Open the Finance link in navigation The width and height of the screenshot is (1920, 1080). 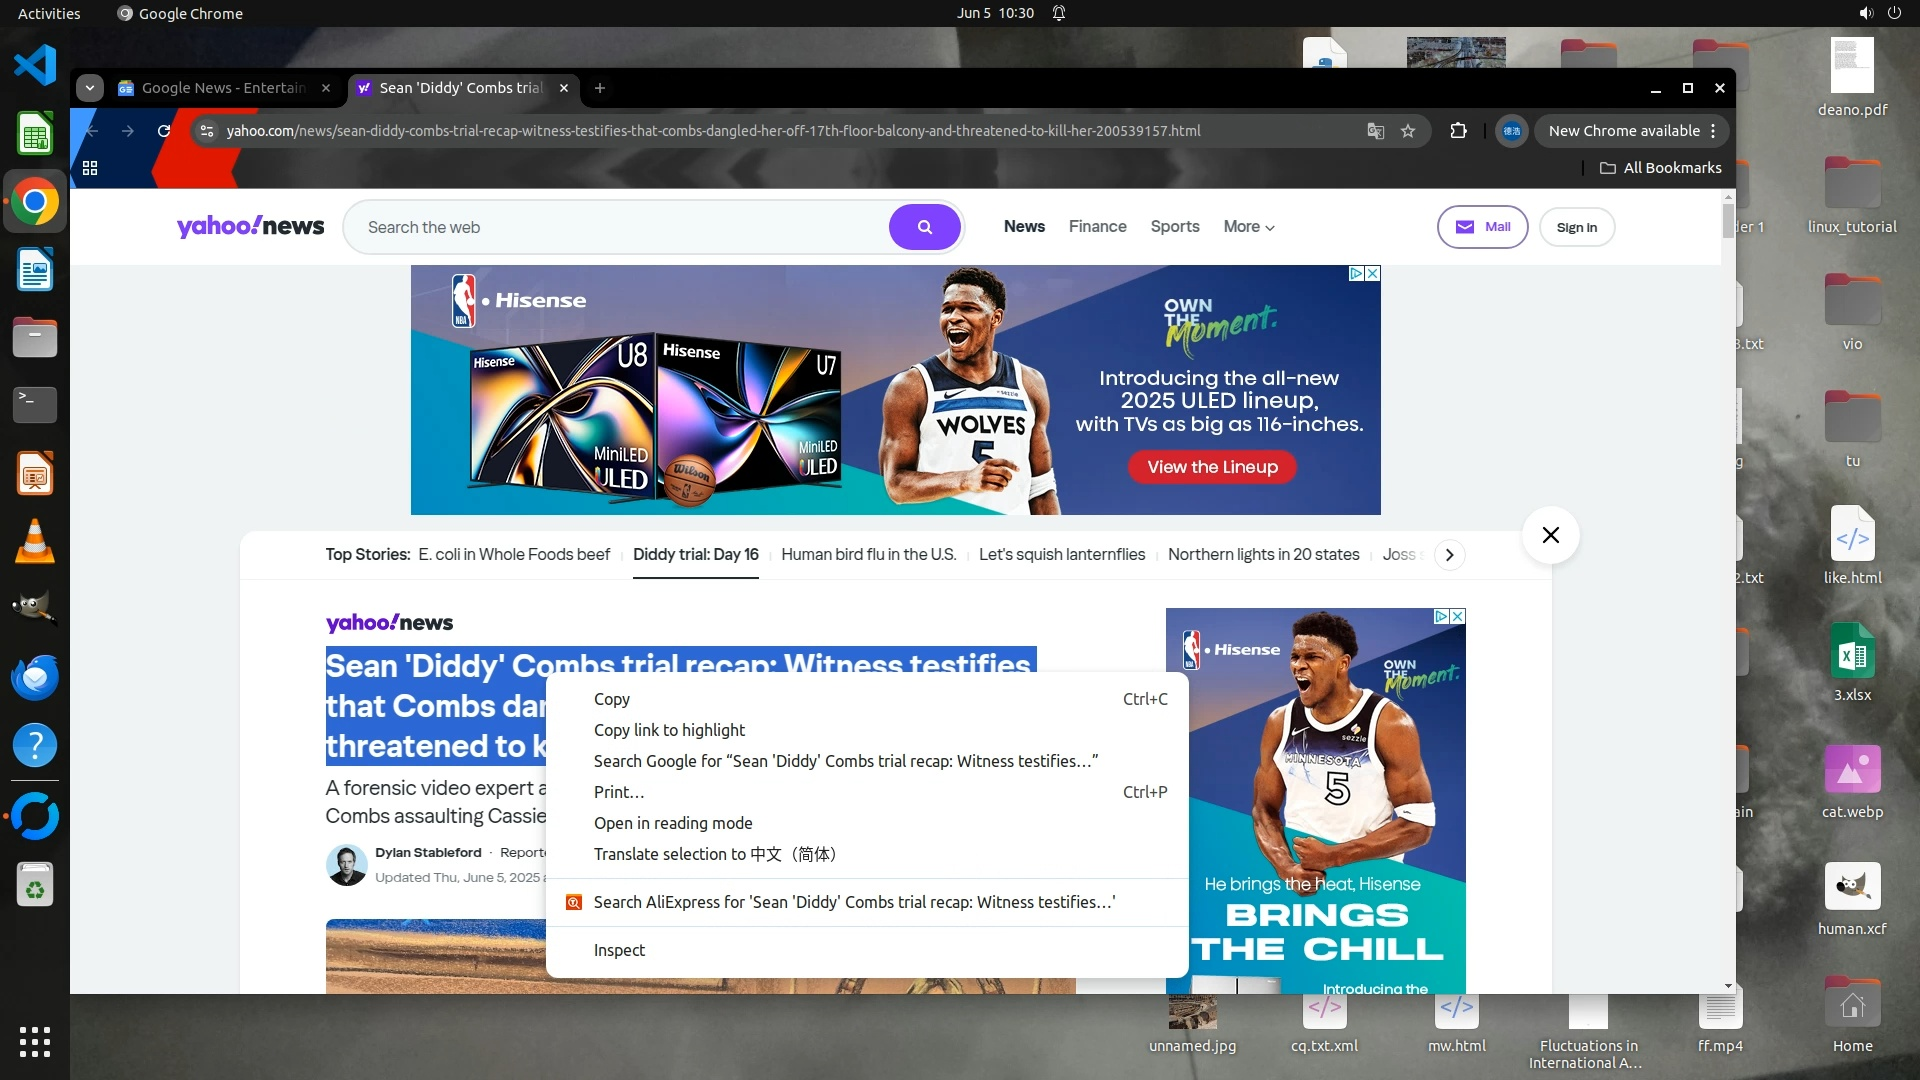[x=1097, y=227]
